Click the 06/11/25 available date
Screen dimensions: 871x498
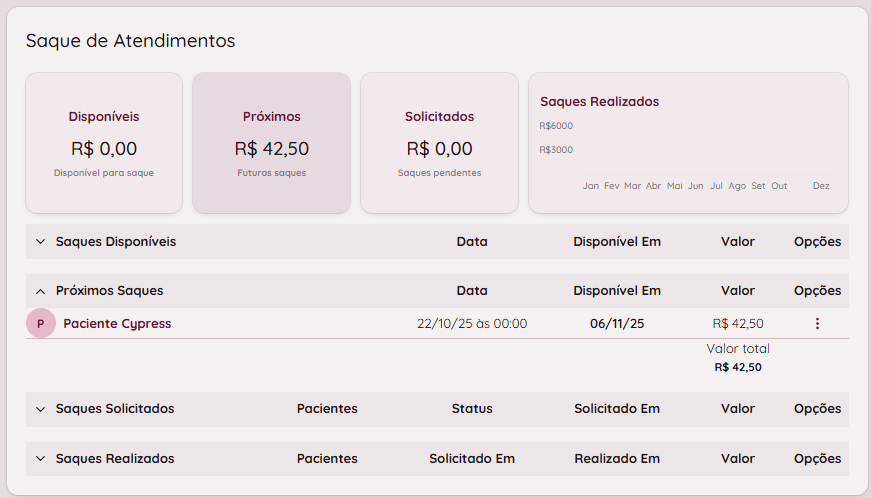tap(617, 324)
